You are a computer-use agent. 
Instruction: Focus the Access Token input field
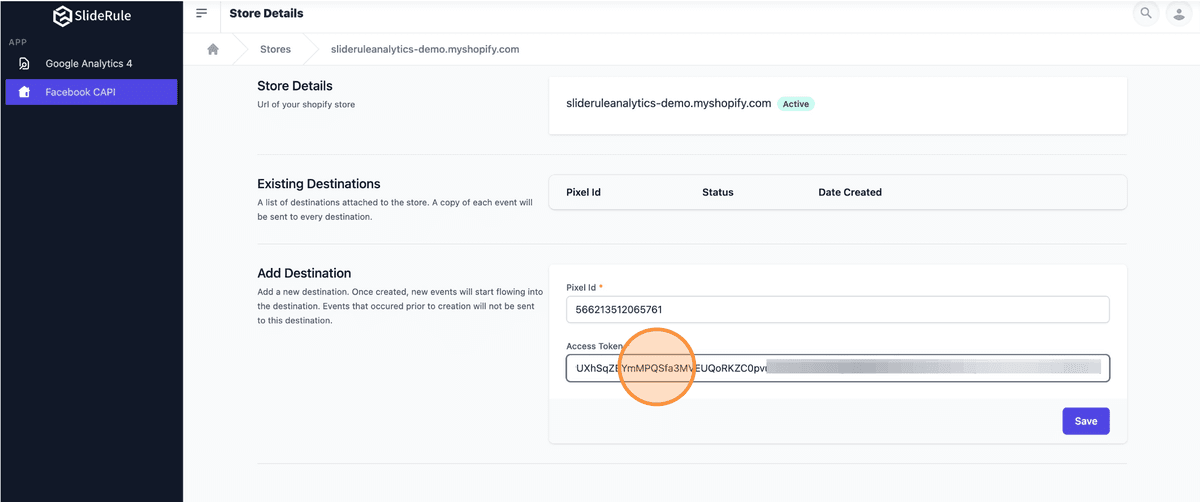point(838,368)
